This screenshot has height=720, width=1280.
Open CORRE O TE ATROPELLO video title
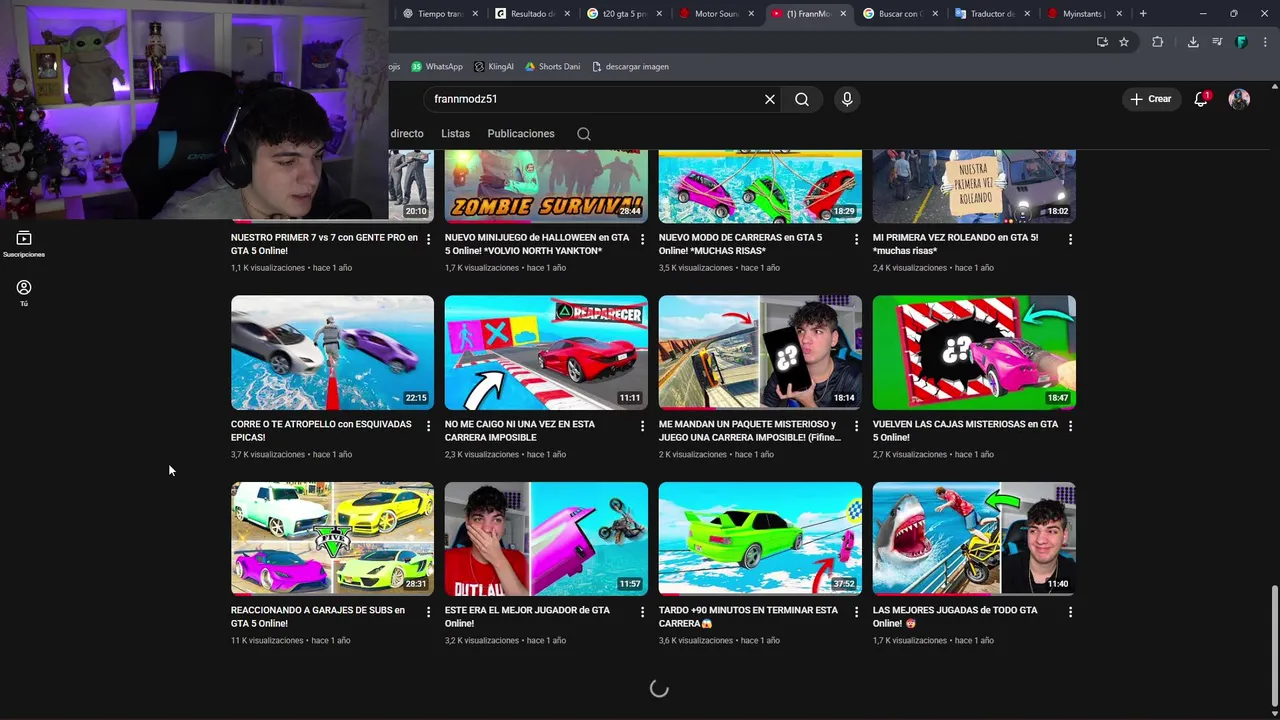[x=321, y=431]
